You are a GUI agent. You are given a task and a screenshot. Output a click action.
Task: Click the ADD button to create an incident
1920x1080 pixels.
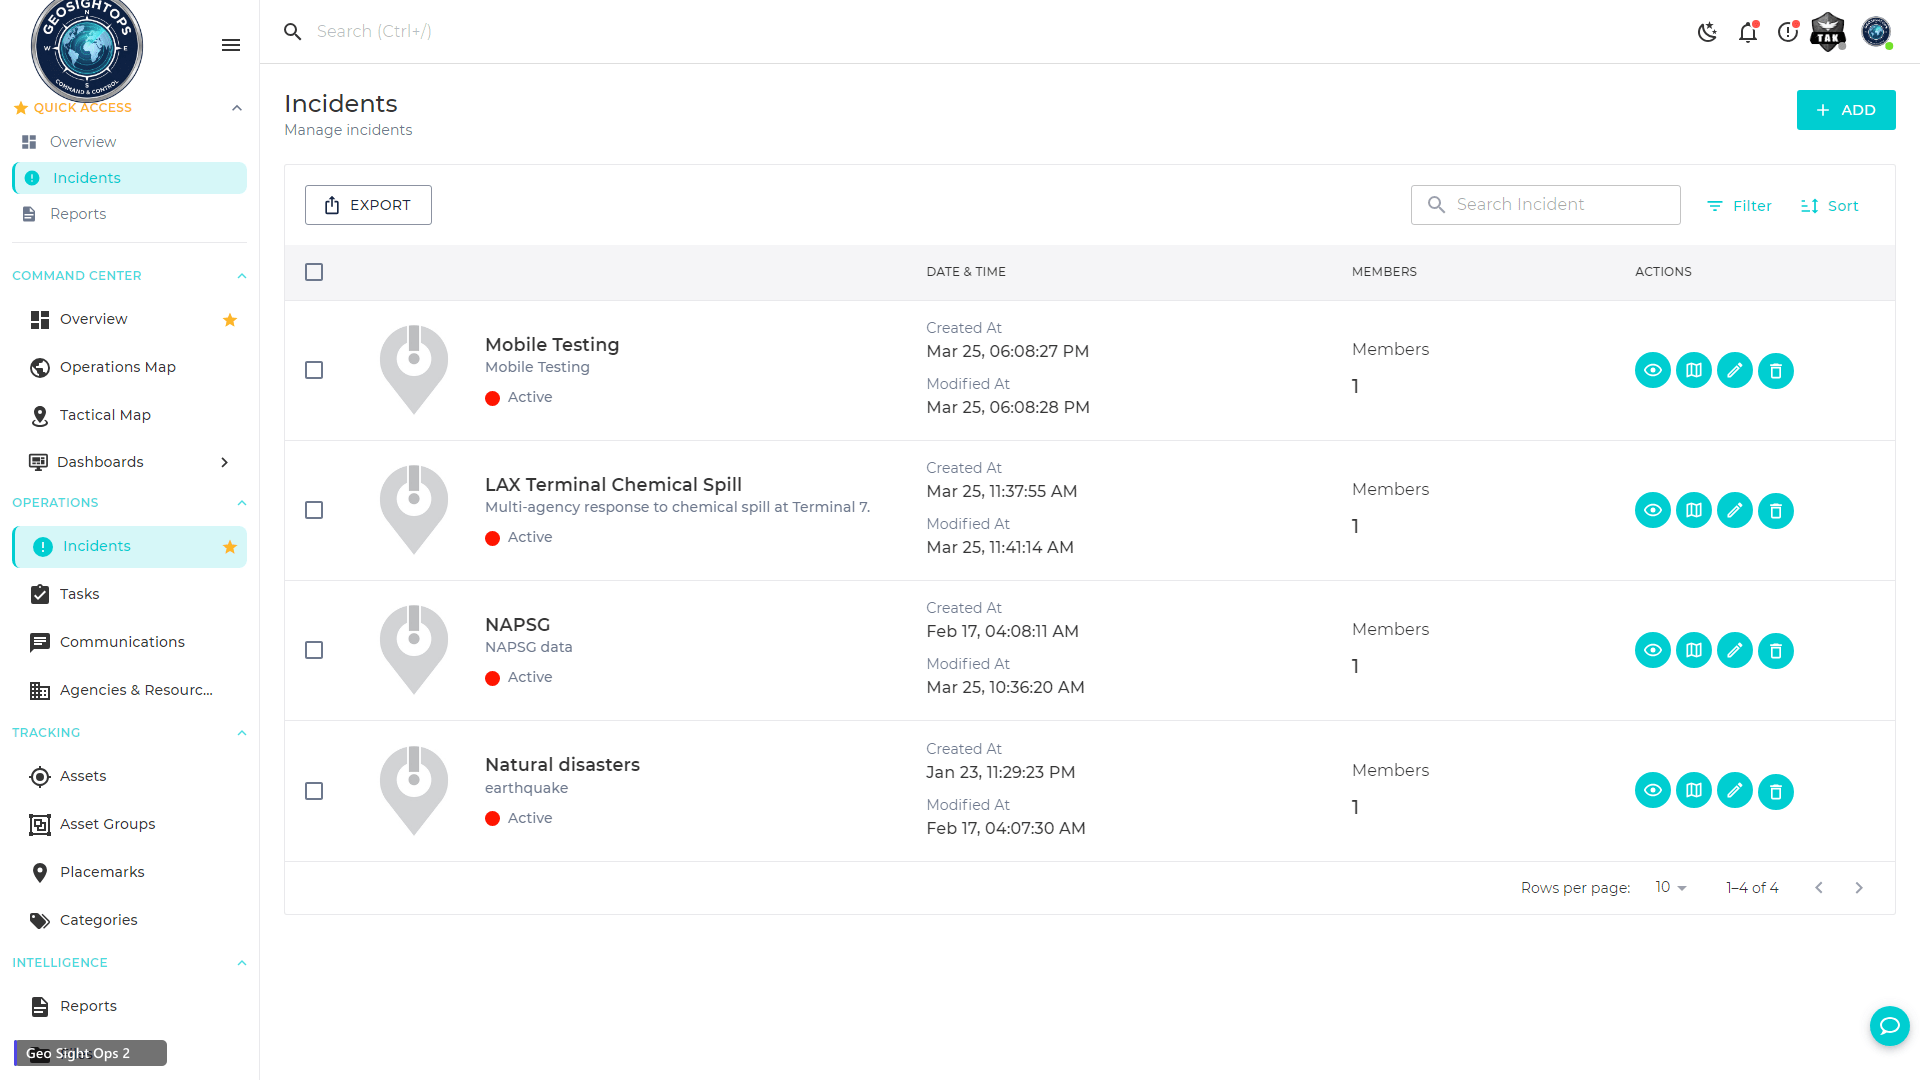(x=1845, y=110)
